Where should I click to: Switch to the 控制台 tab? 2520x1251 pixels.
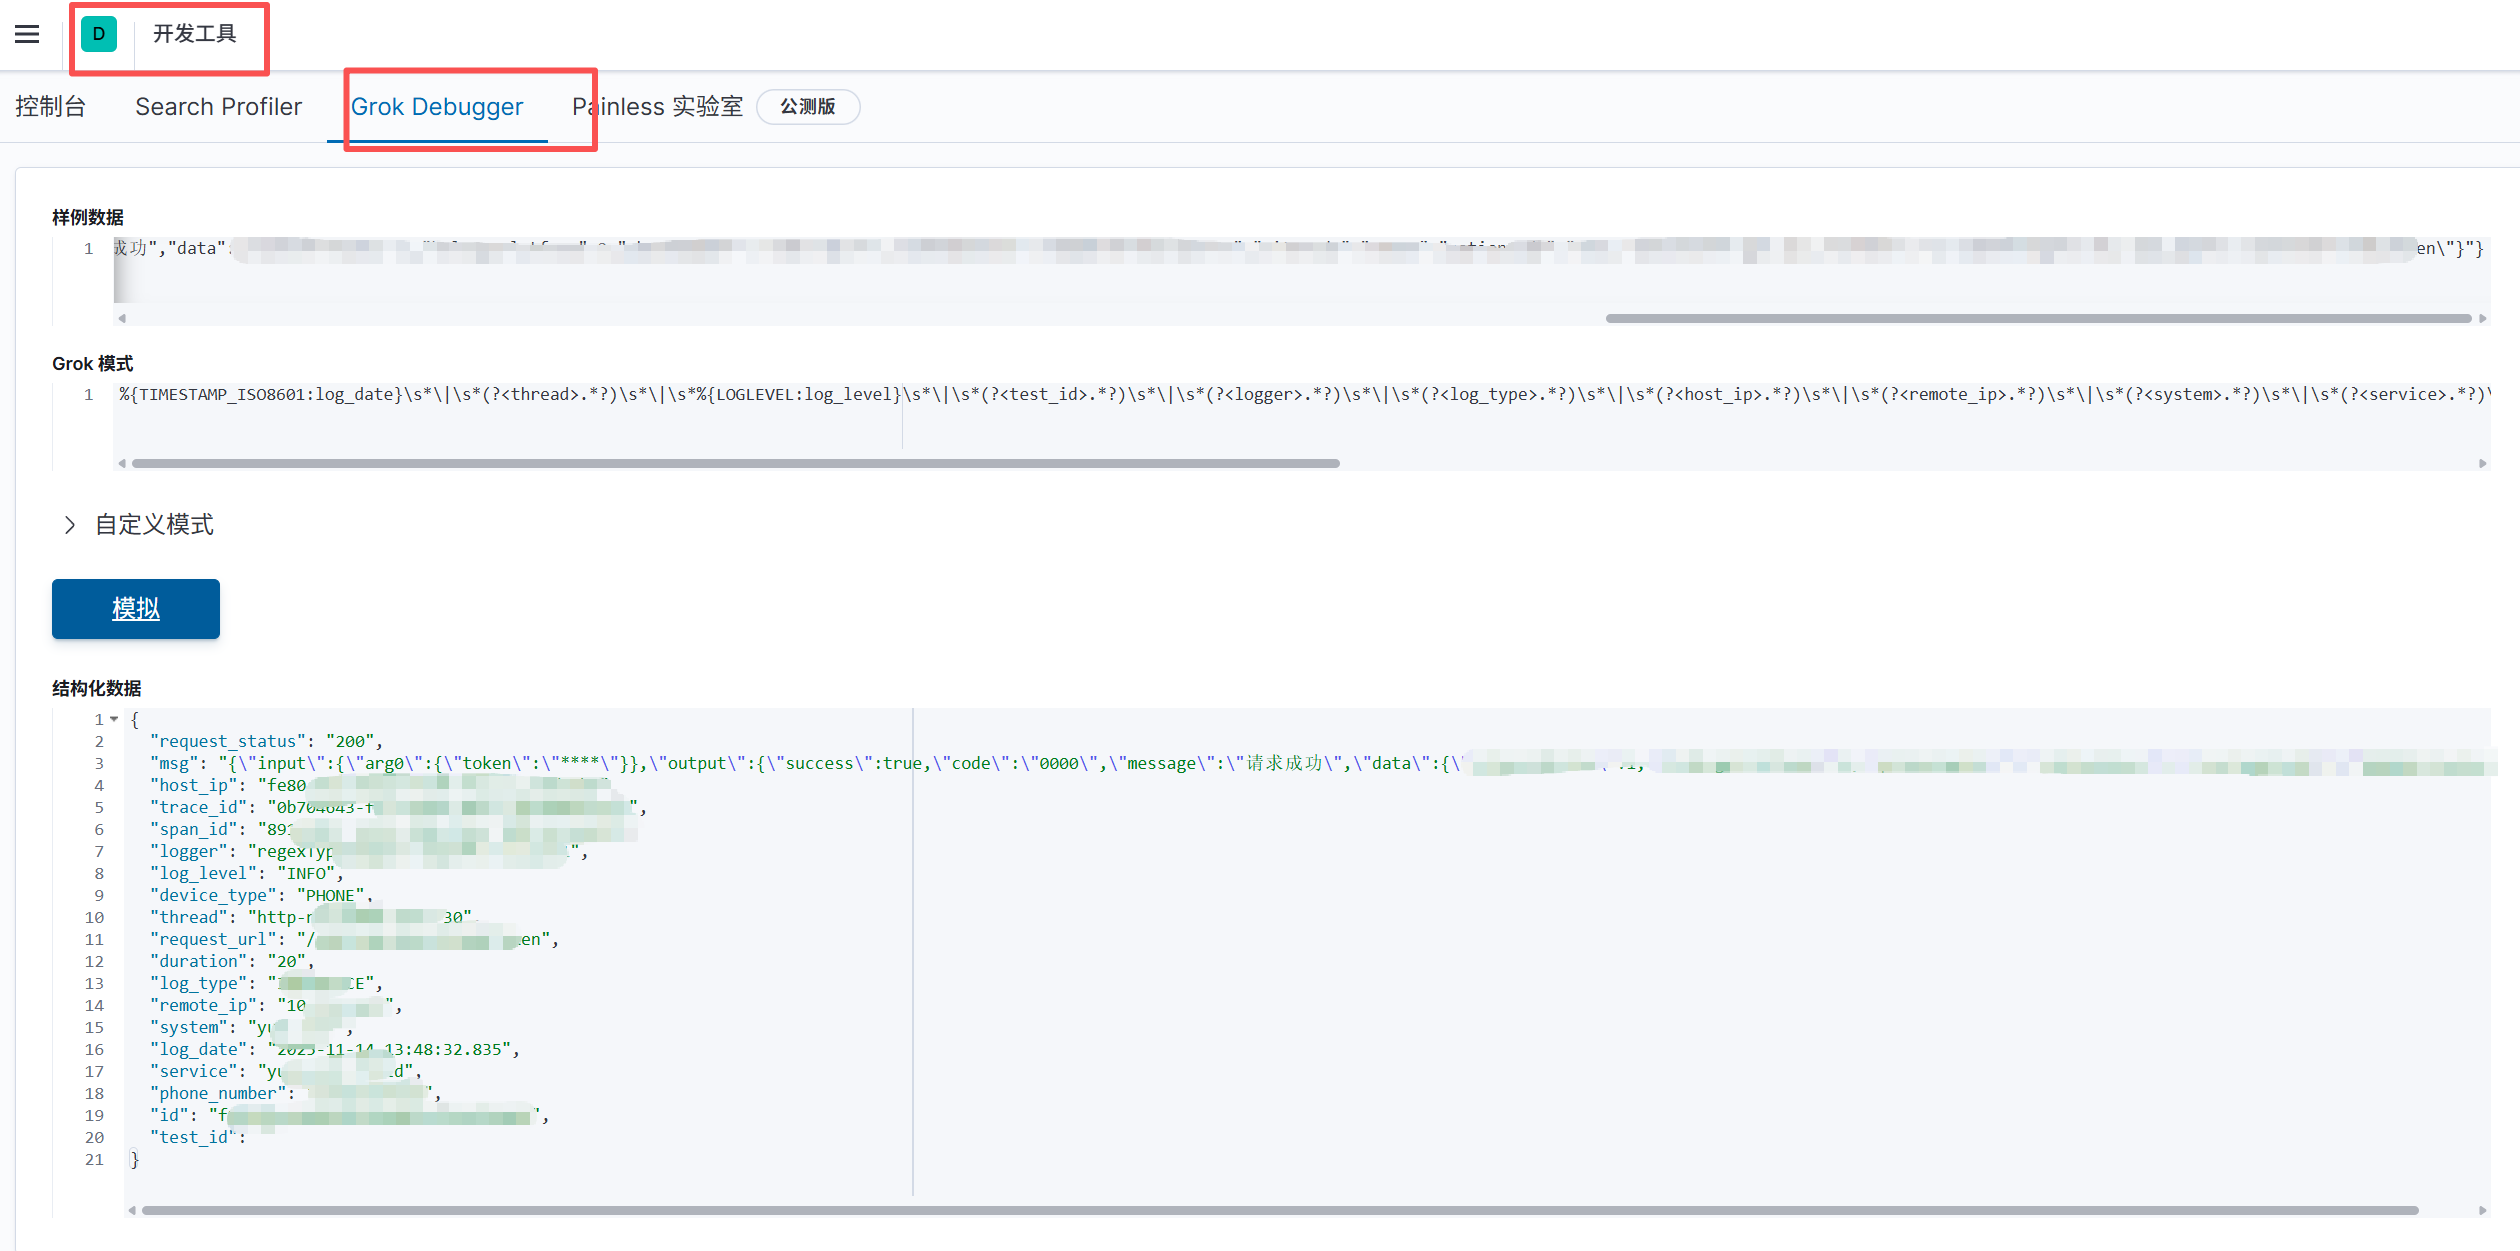click(50, 107)
